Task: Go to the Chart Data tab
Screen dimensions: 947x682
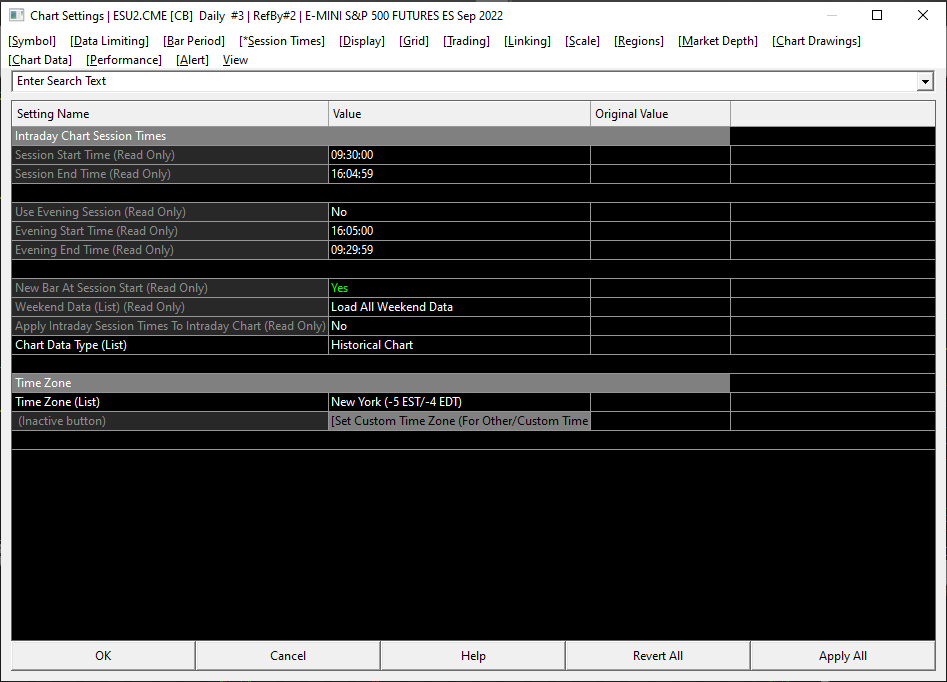Action: tap(40, 60)
